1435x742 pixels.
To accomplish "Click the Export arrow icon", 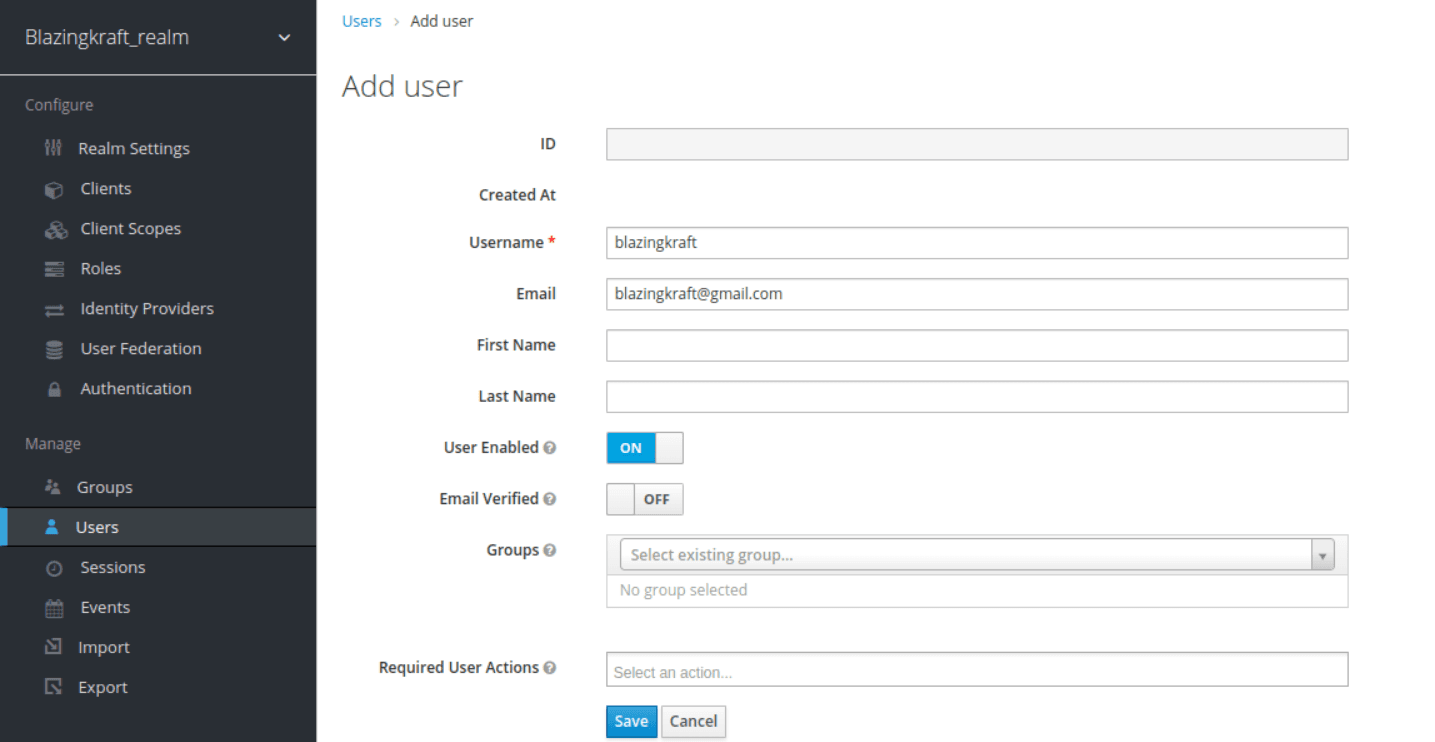I will tap(54, 687).
